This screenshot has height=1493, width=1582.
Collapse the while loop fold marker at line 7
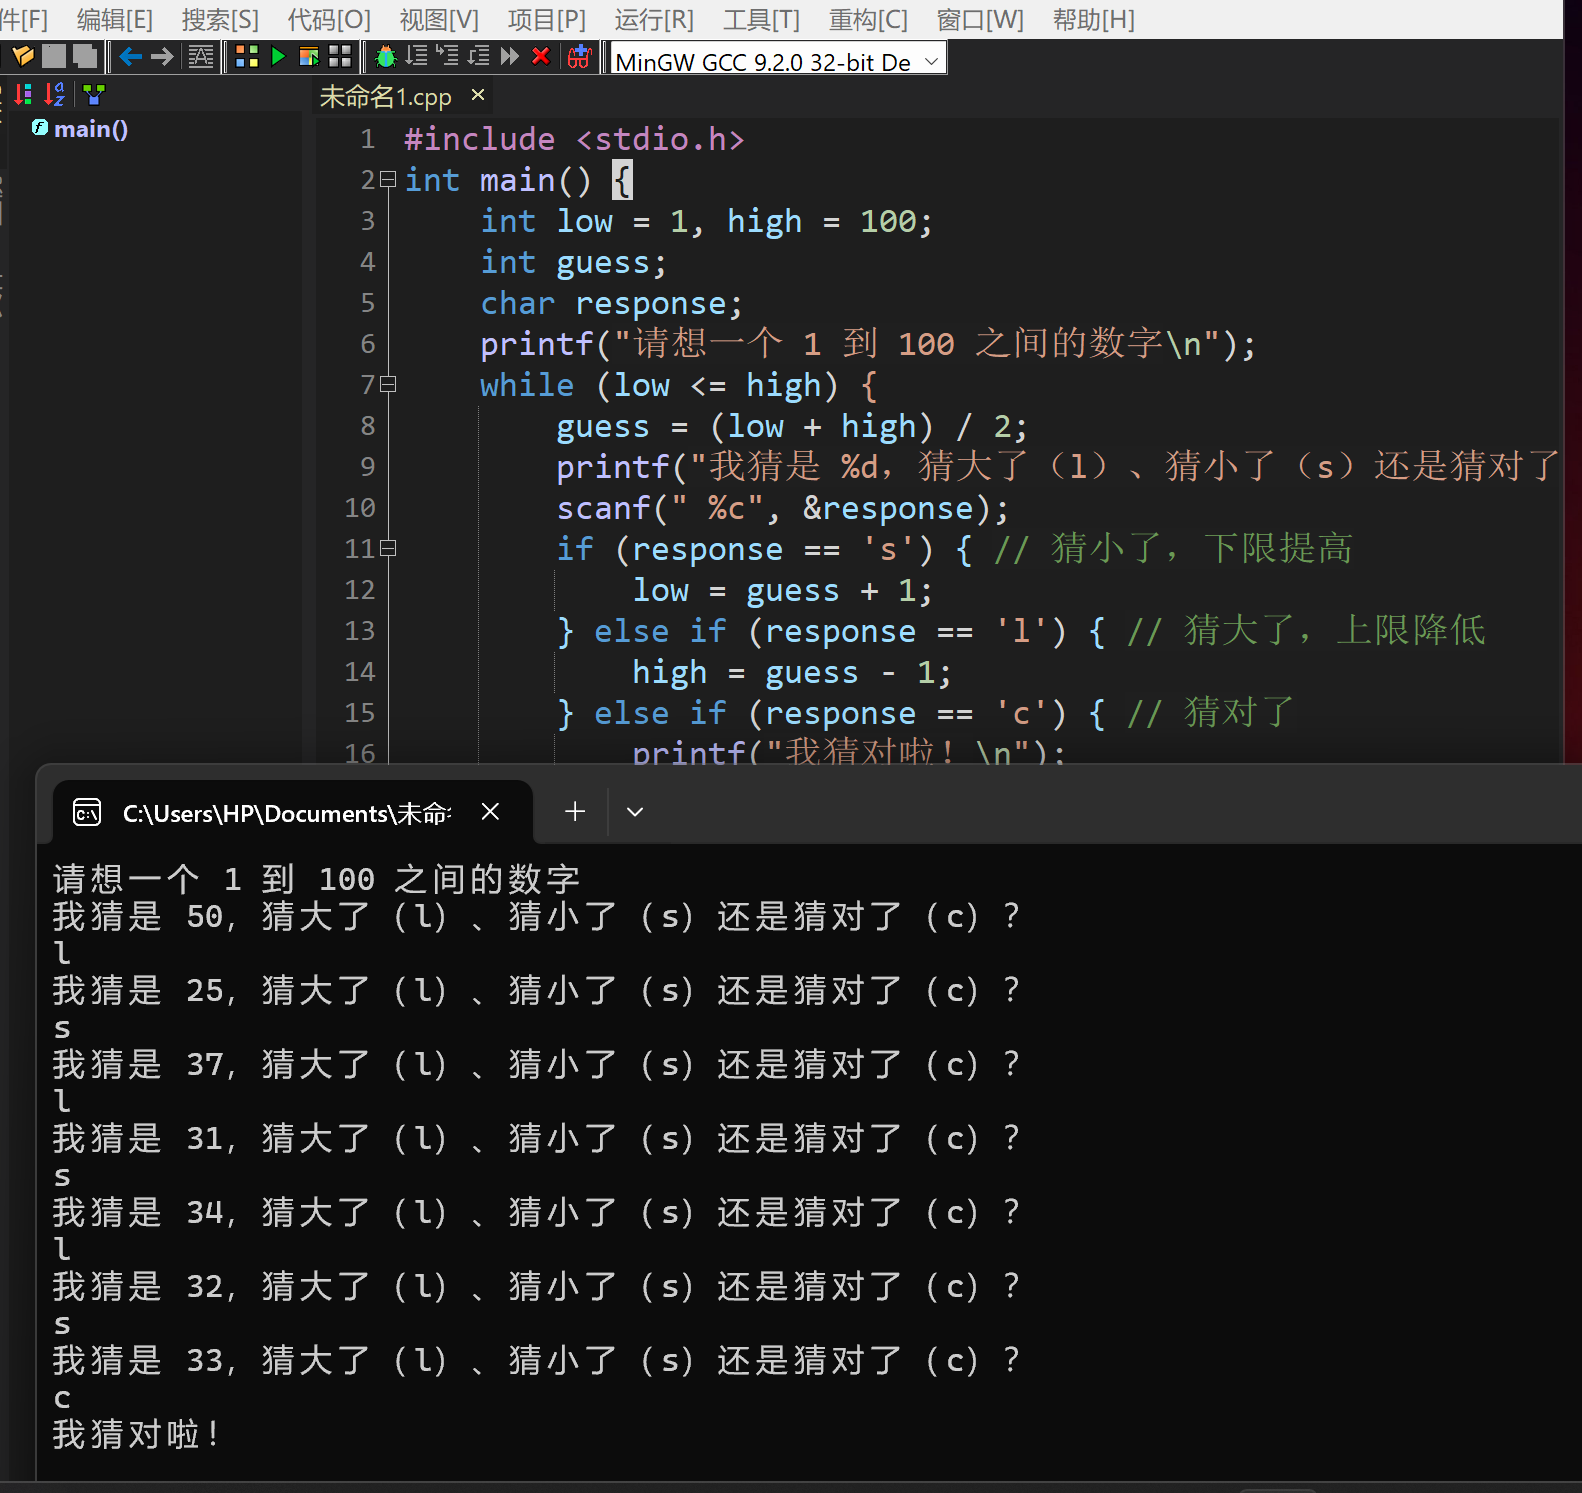pyautogui.click(x=388, y=384)
